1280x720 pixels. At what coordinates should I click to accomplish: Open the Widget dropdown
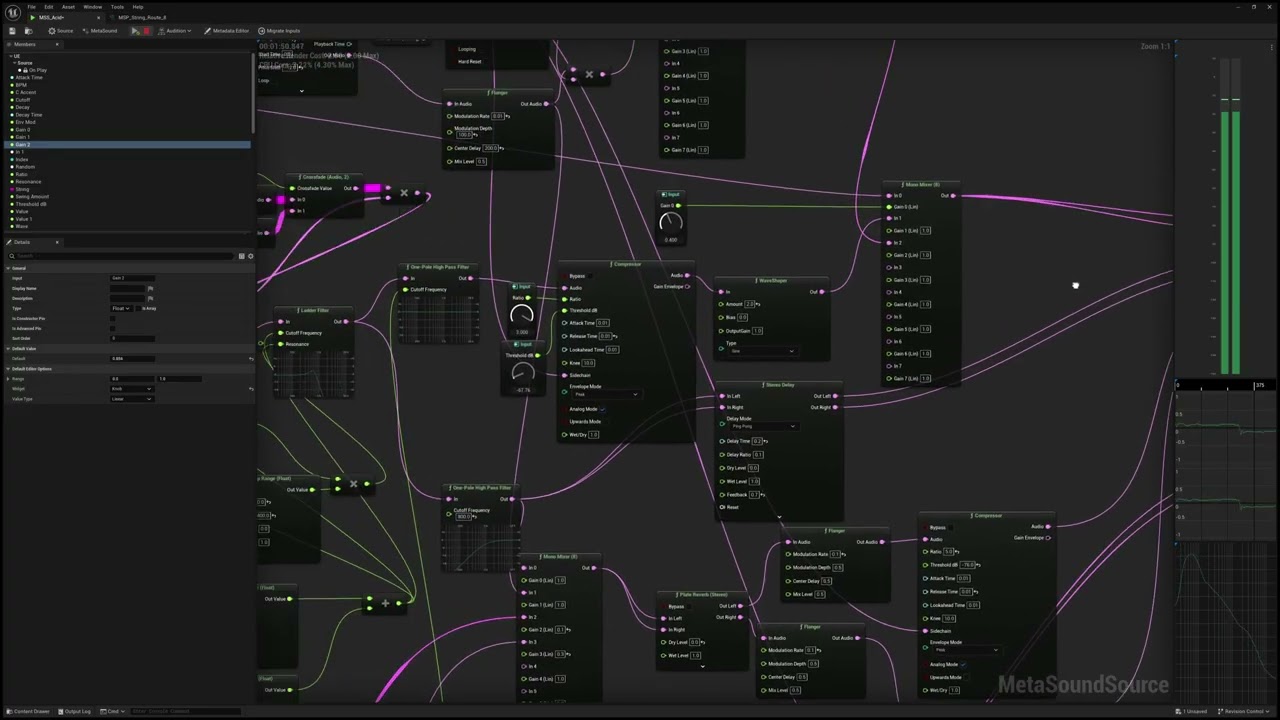[x=132, y=389]
